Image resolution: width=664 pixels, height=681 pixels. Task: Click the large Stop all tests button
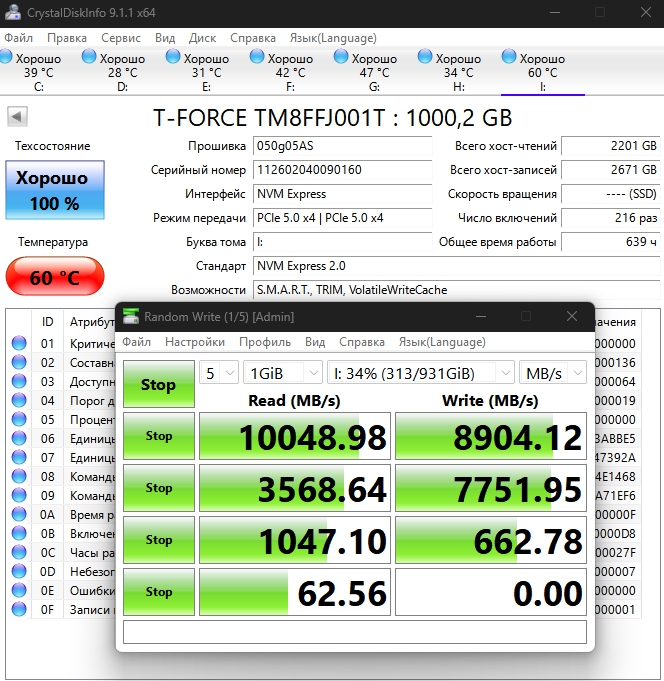click(x=159, y=384)
